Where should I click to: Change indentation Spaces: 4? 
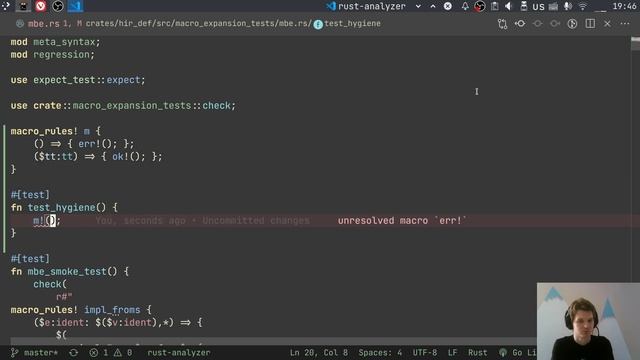380,353
